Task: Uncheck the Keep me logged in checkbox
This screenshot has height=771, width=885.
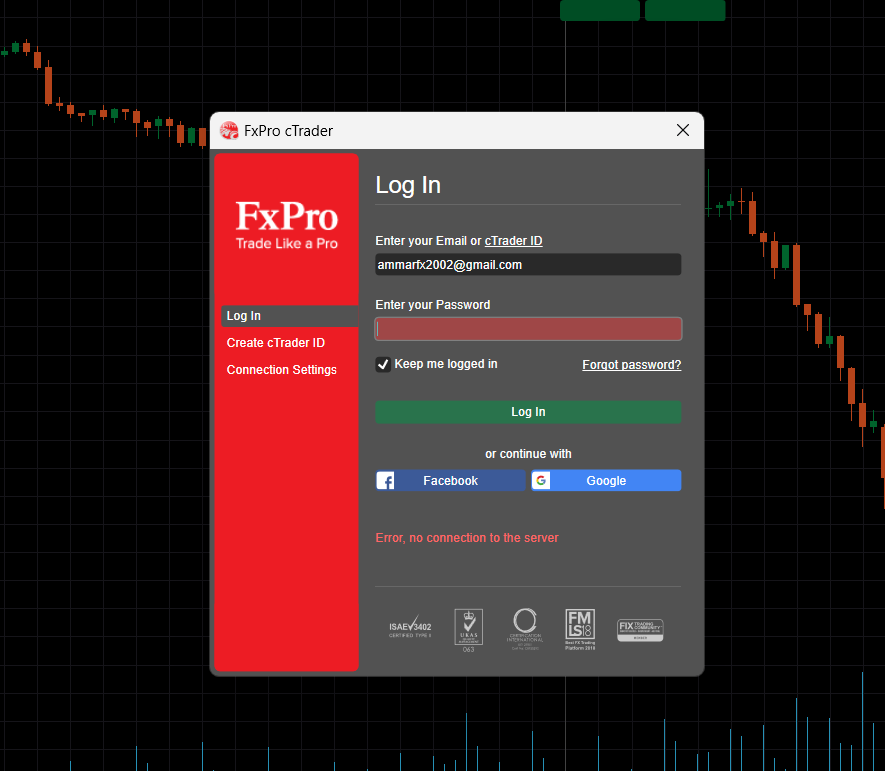Action: click(x=383, y=365)
